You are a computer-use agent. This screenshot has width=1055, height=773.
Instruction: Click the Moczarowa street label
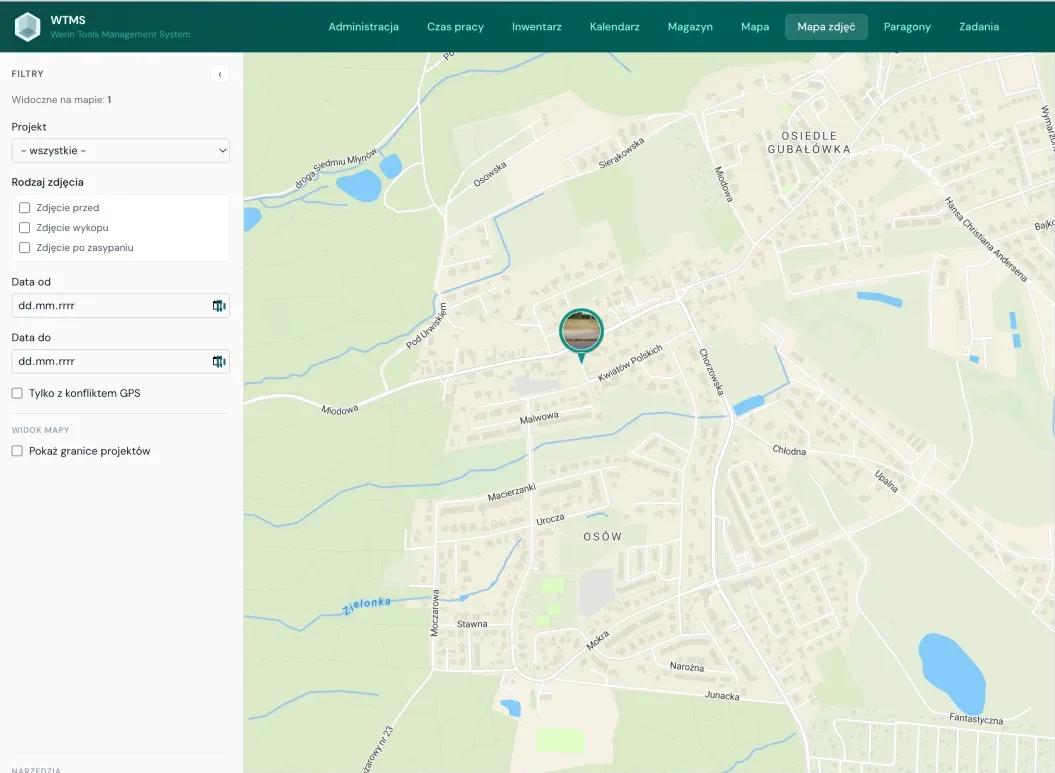(x=435, y=613)
